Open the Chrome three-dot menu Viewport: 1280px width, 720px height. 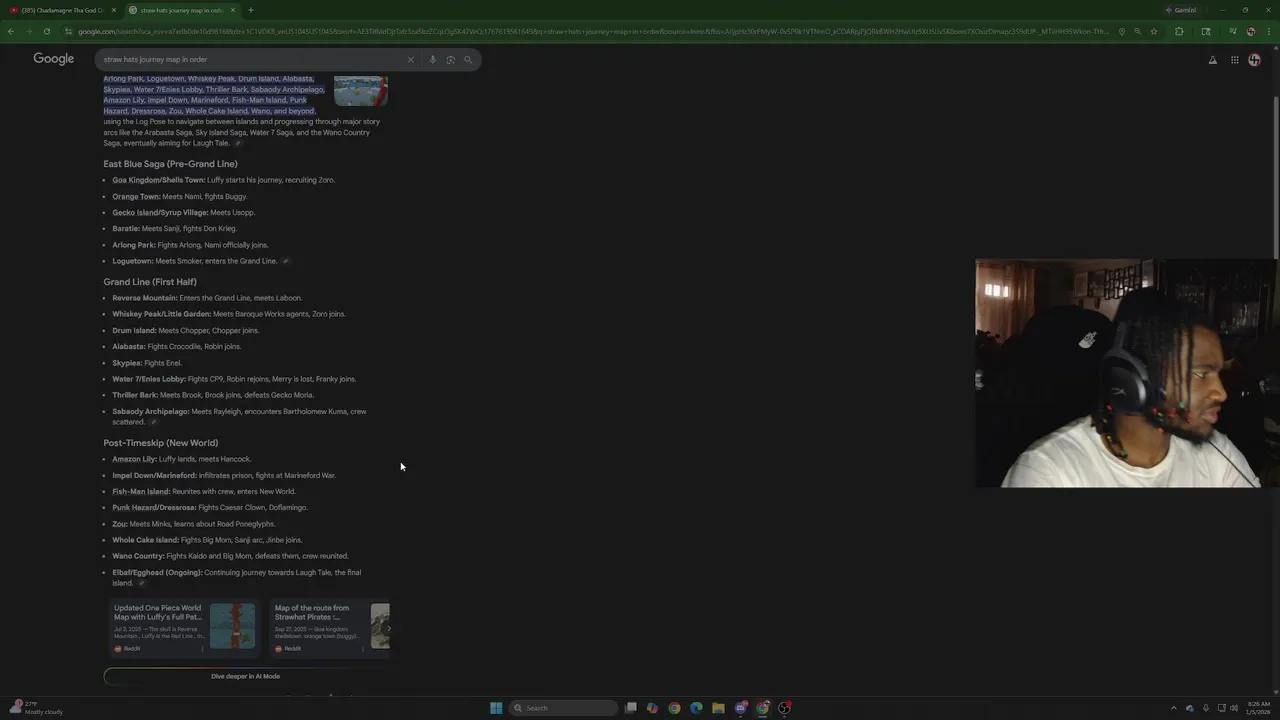tap(1269, 31)
